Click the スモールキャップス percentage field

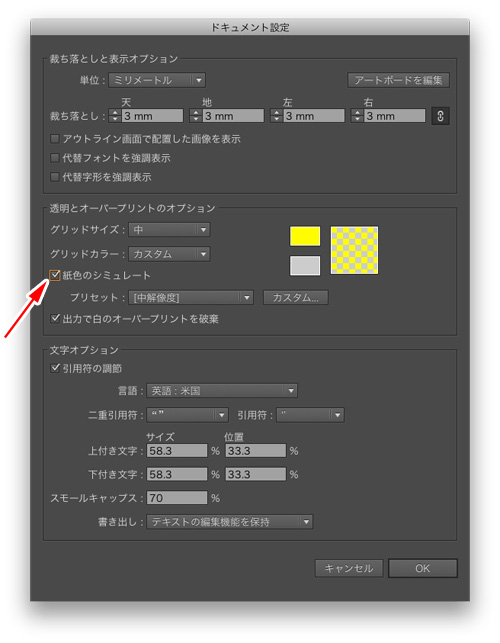[177, 497]
